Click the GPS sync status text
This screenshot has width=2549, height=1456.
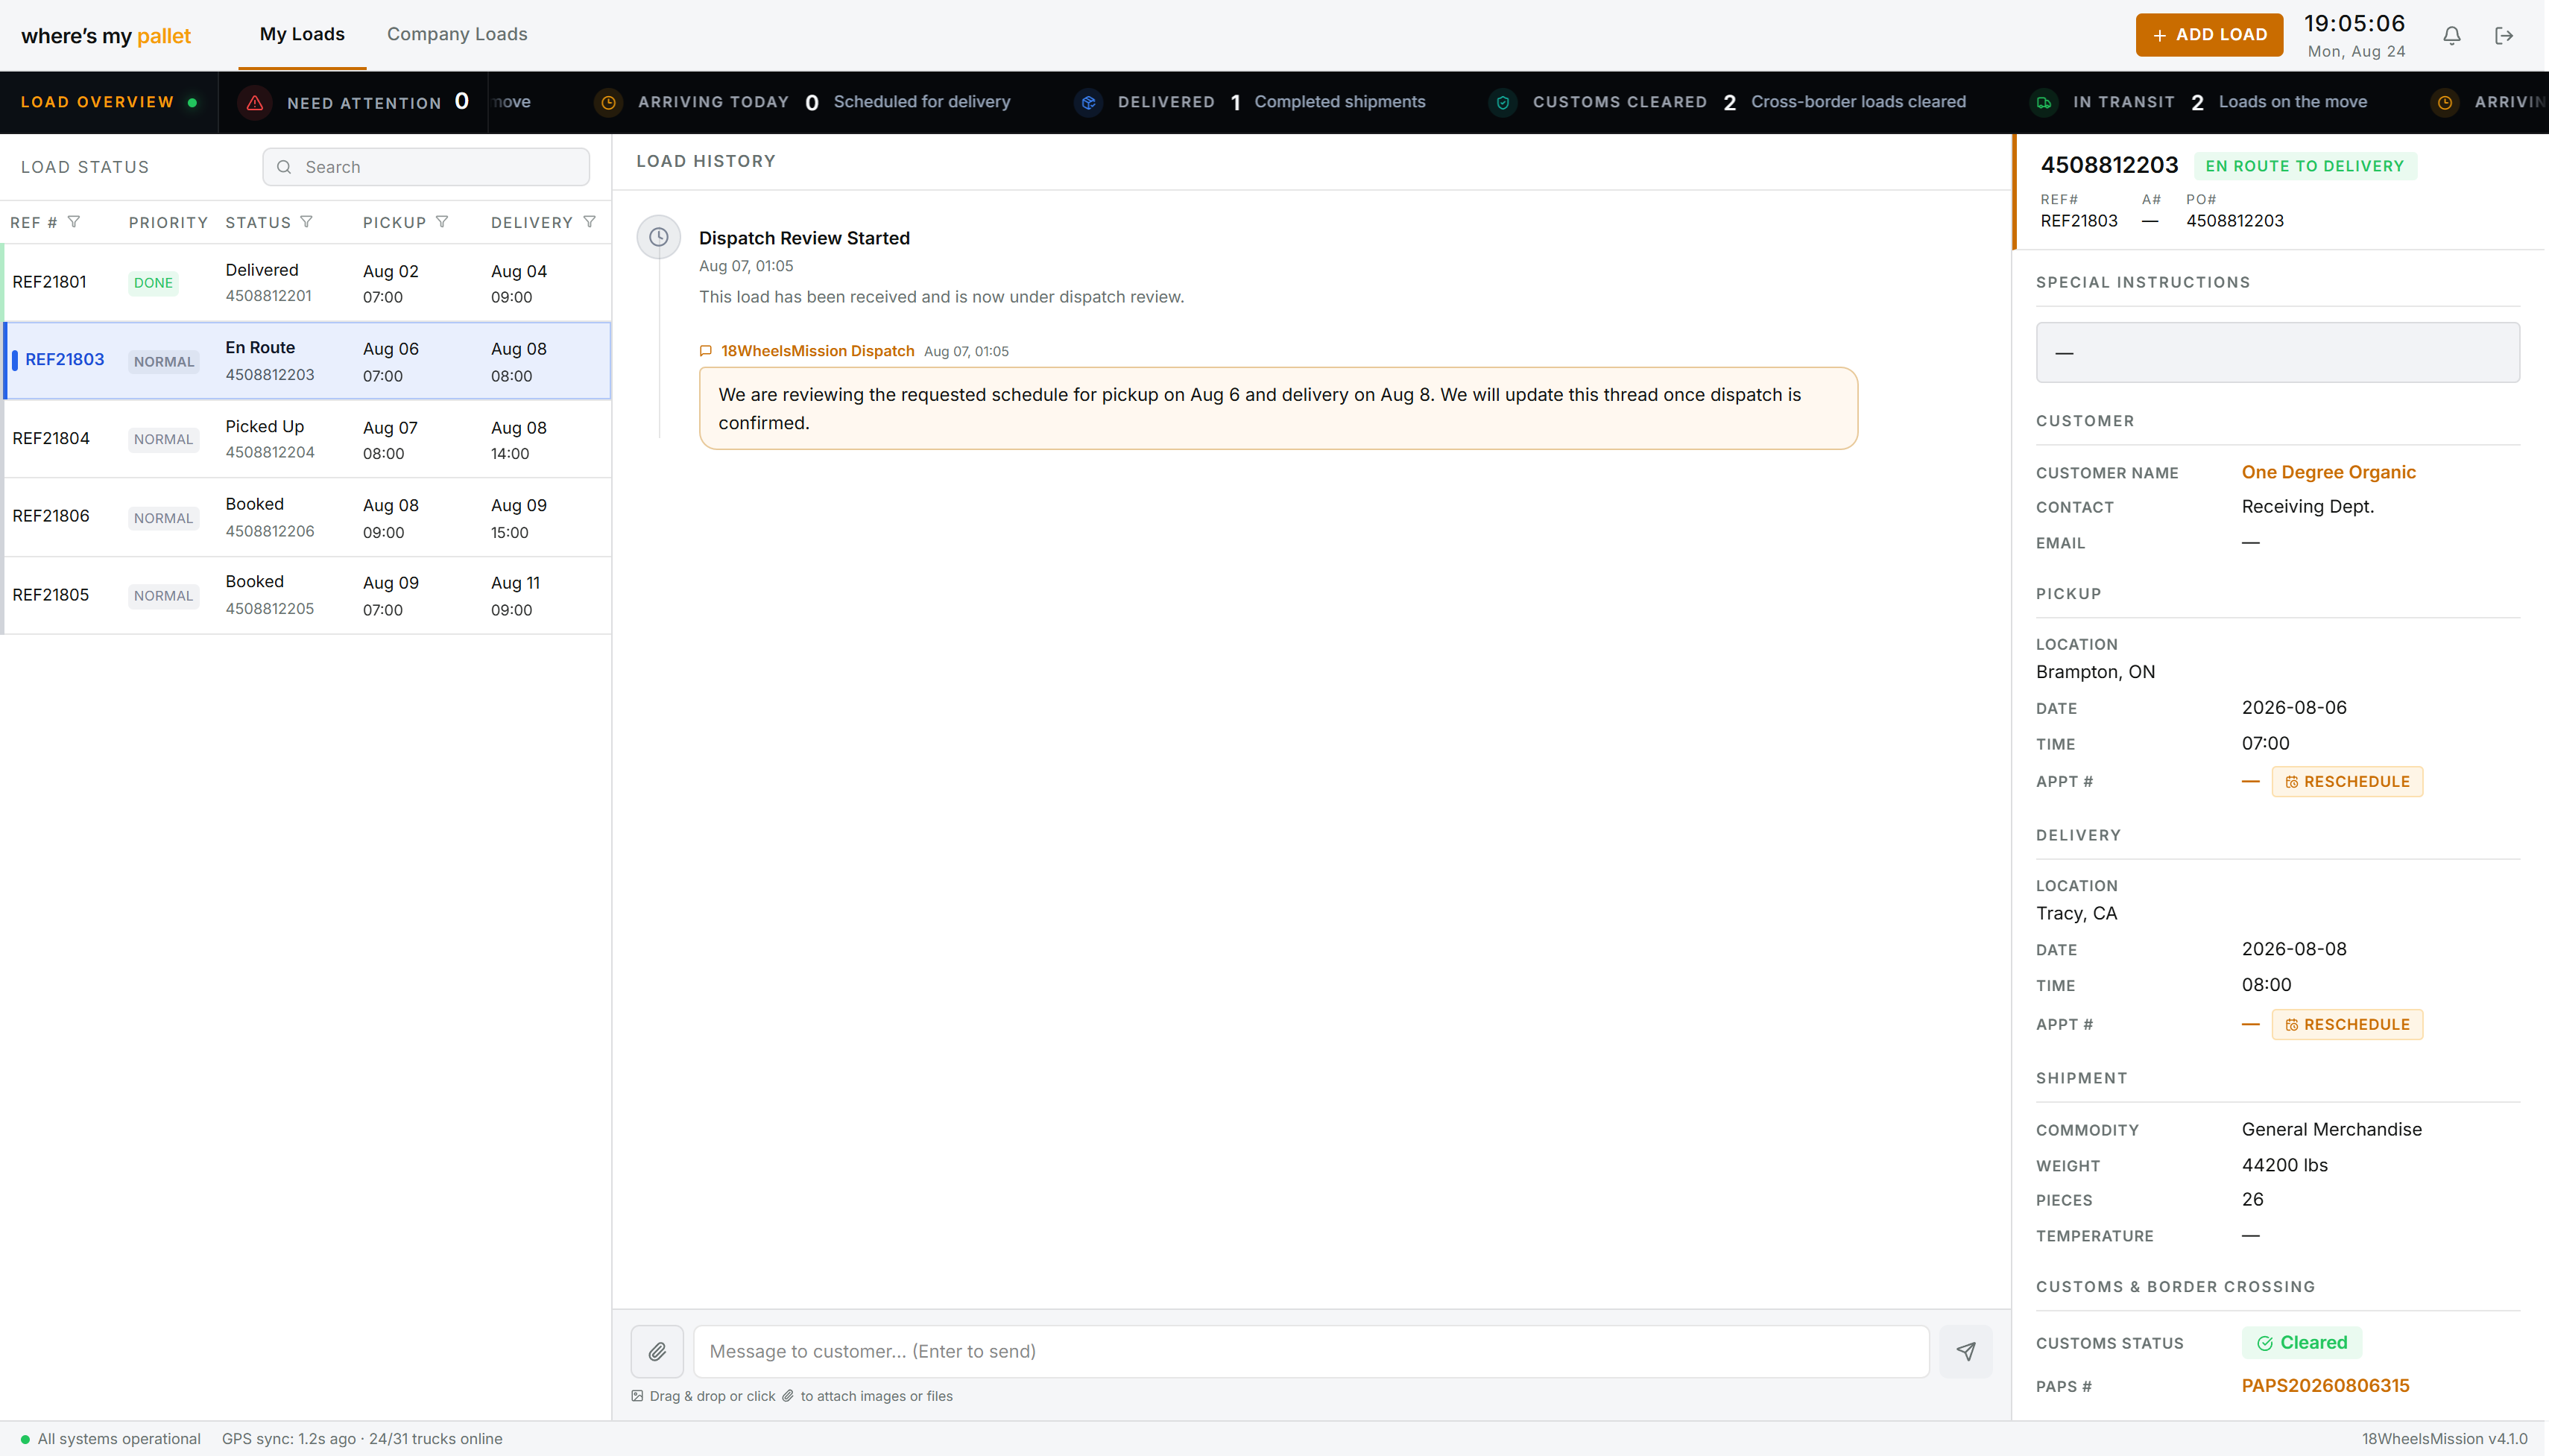[x=362, y=1439]
